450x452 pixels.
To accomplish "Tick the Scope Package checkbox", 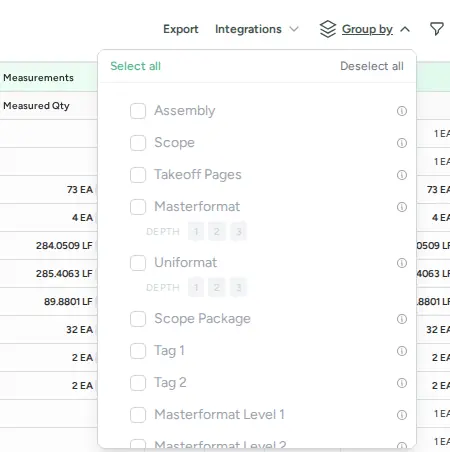I will pyautogui.click(x=138, y=319).
